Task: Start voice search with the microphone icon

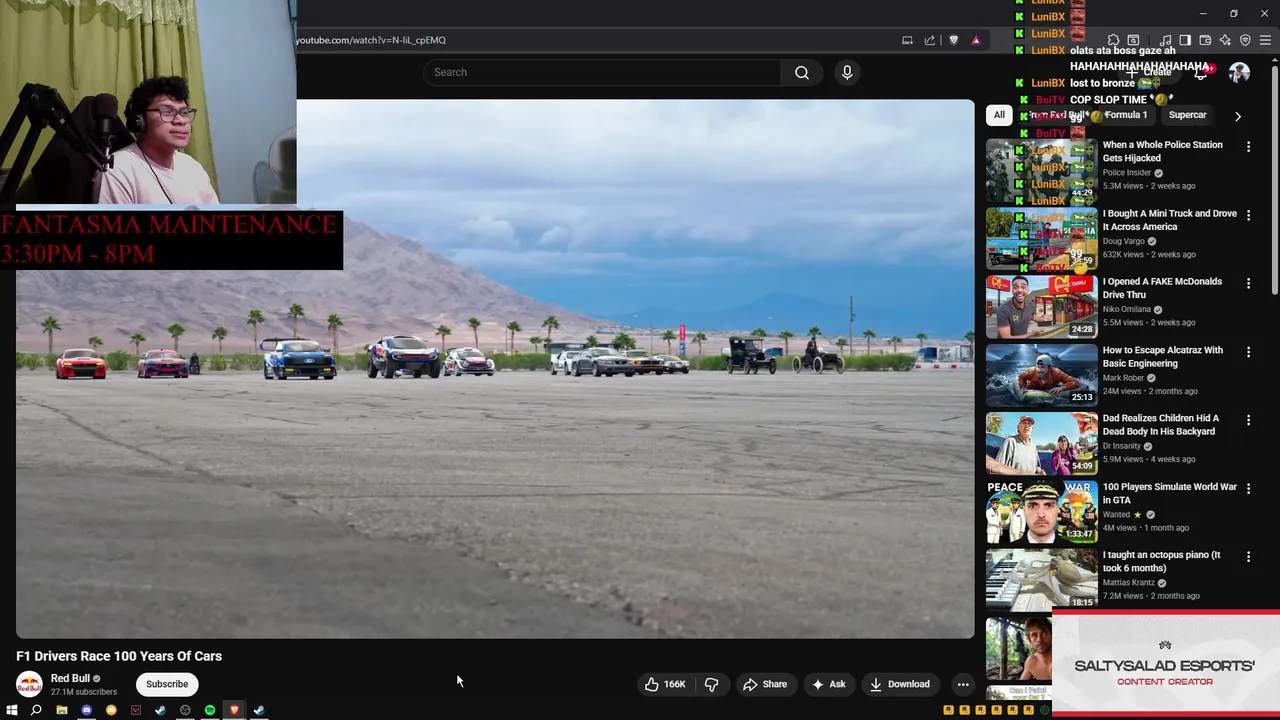Action: point(847,72)
